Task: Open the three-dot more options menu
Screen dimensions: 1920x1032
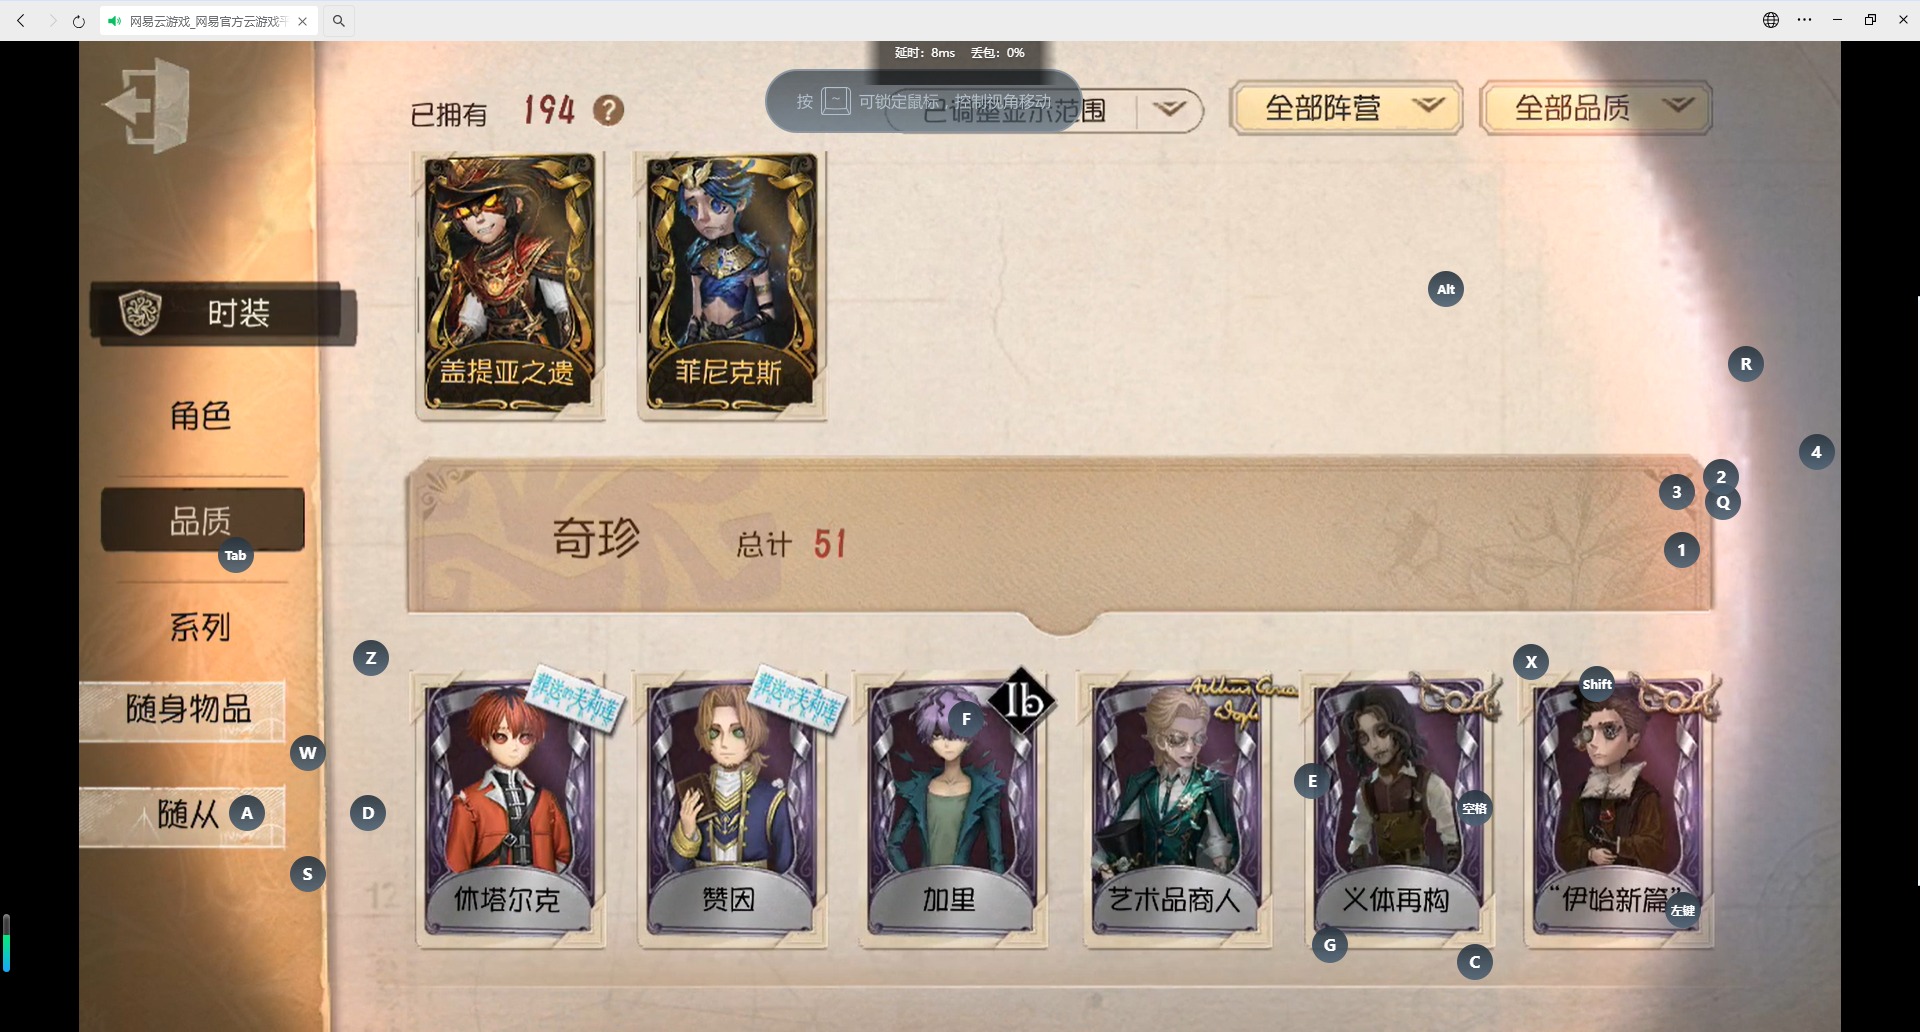Action: (x=1804, y=20)
